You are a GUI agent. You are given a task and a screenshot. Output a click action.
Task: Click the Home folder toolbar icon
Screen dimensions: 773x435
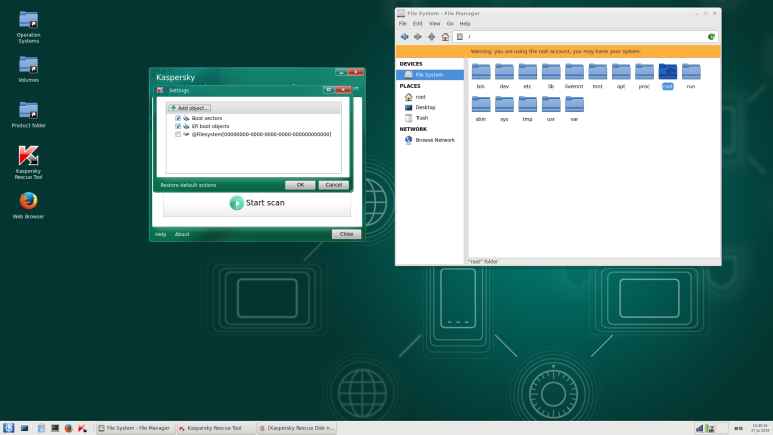pyautogui.click(x=444, y=36)
